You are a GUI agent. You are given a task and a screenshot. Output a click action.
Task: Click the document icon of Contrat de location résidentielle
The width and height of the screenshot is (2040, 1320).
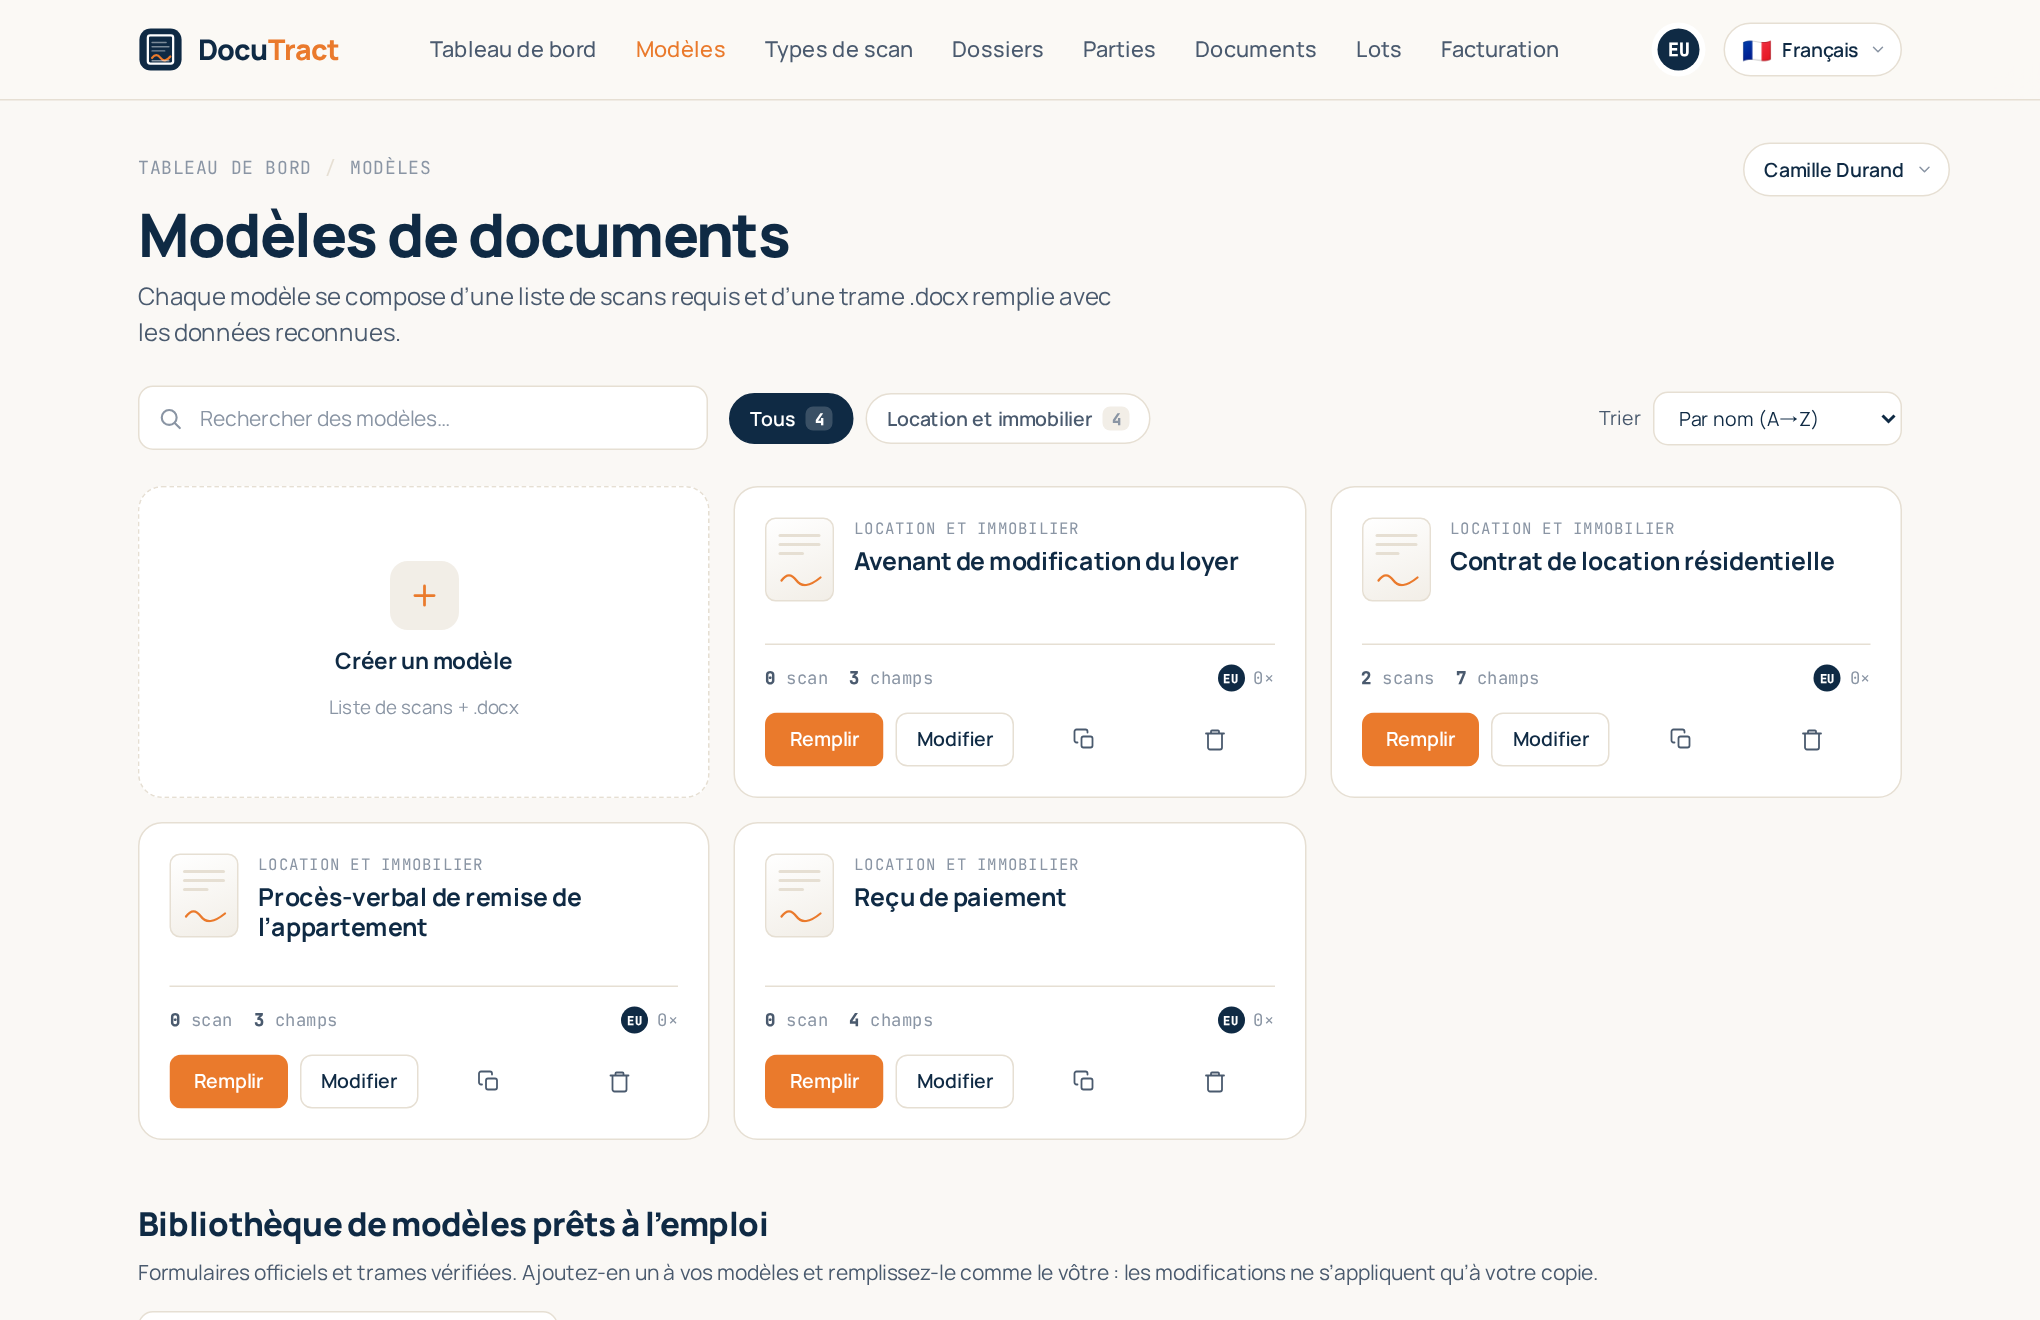[1396, 559]
